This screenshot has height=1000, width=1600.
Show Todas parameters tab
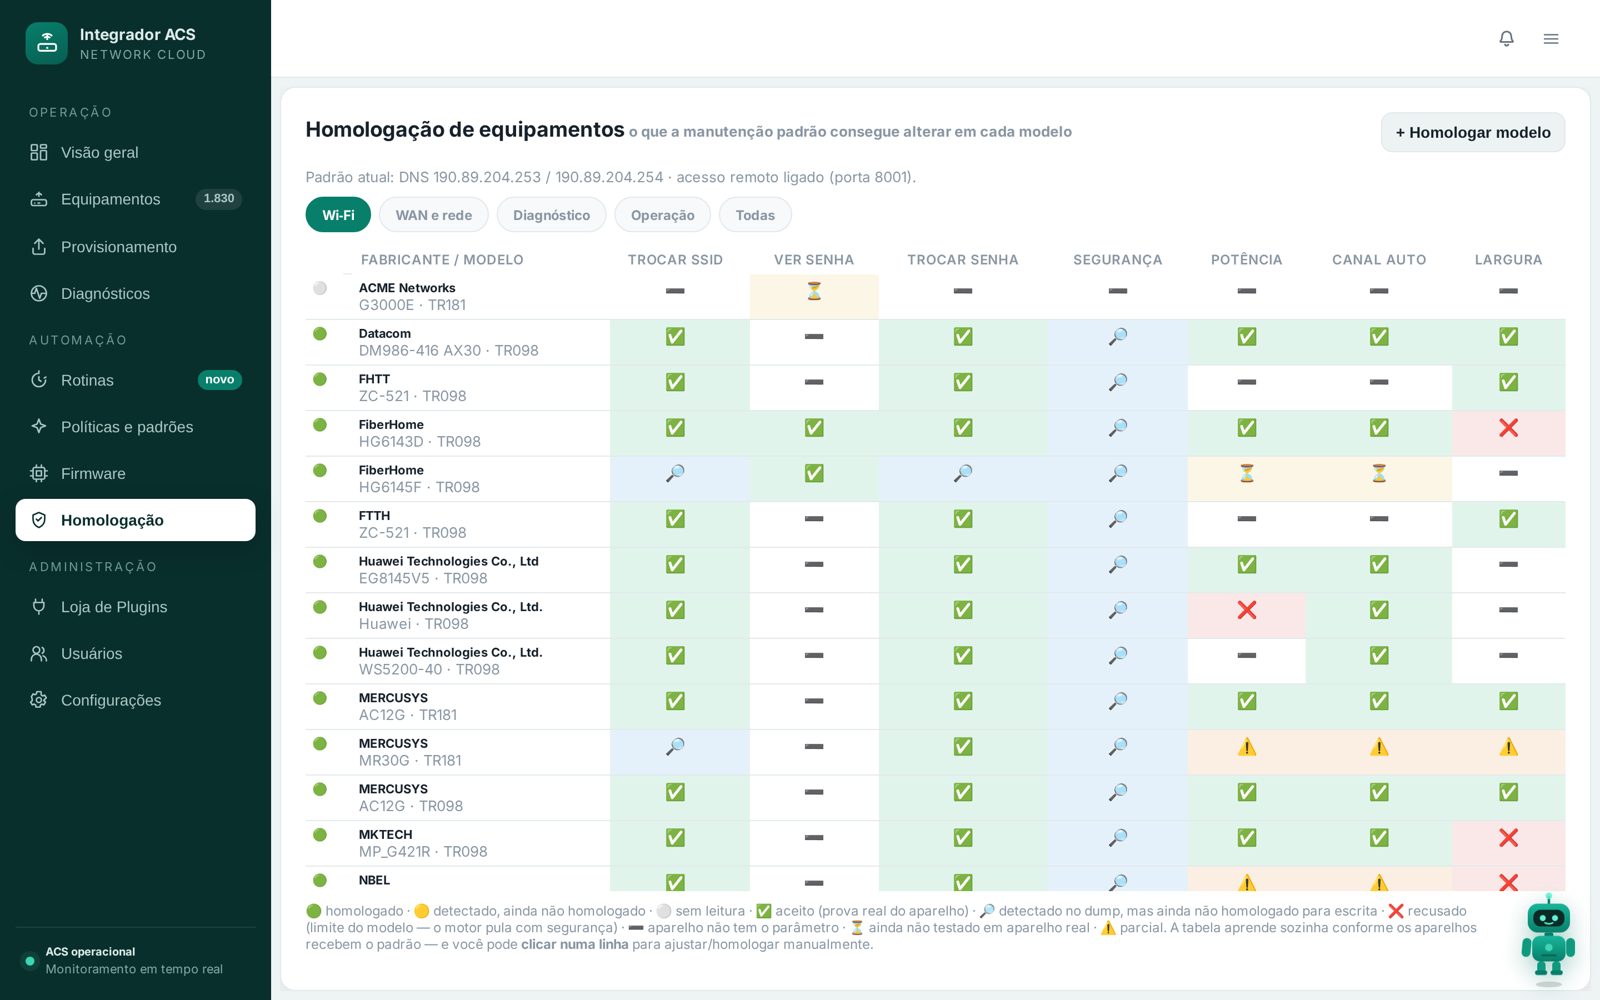(x=755, y=215)
